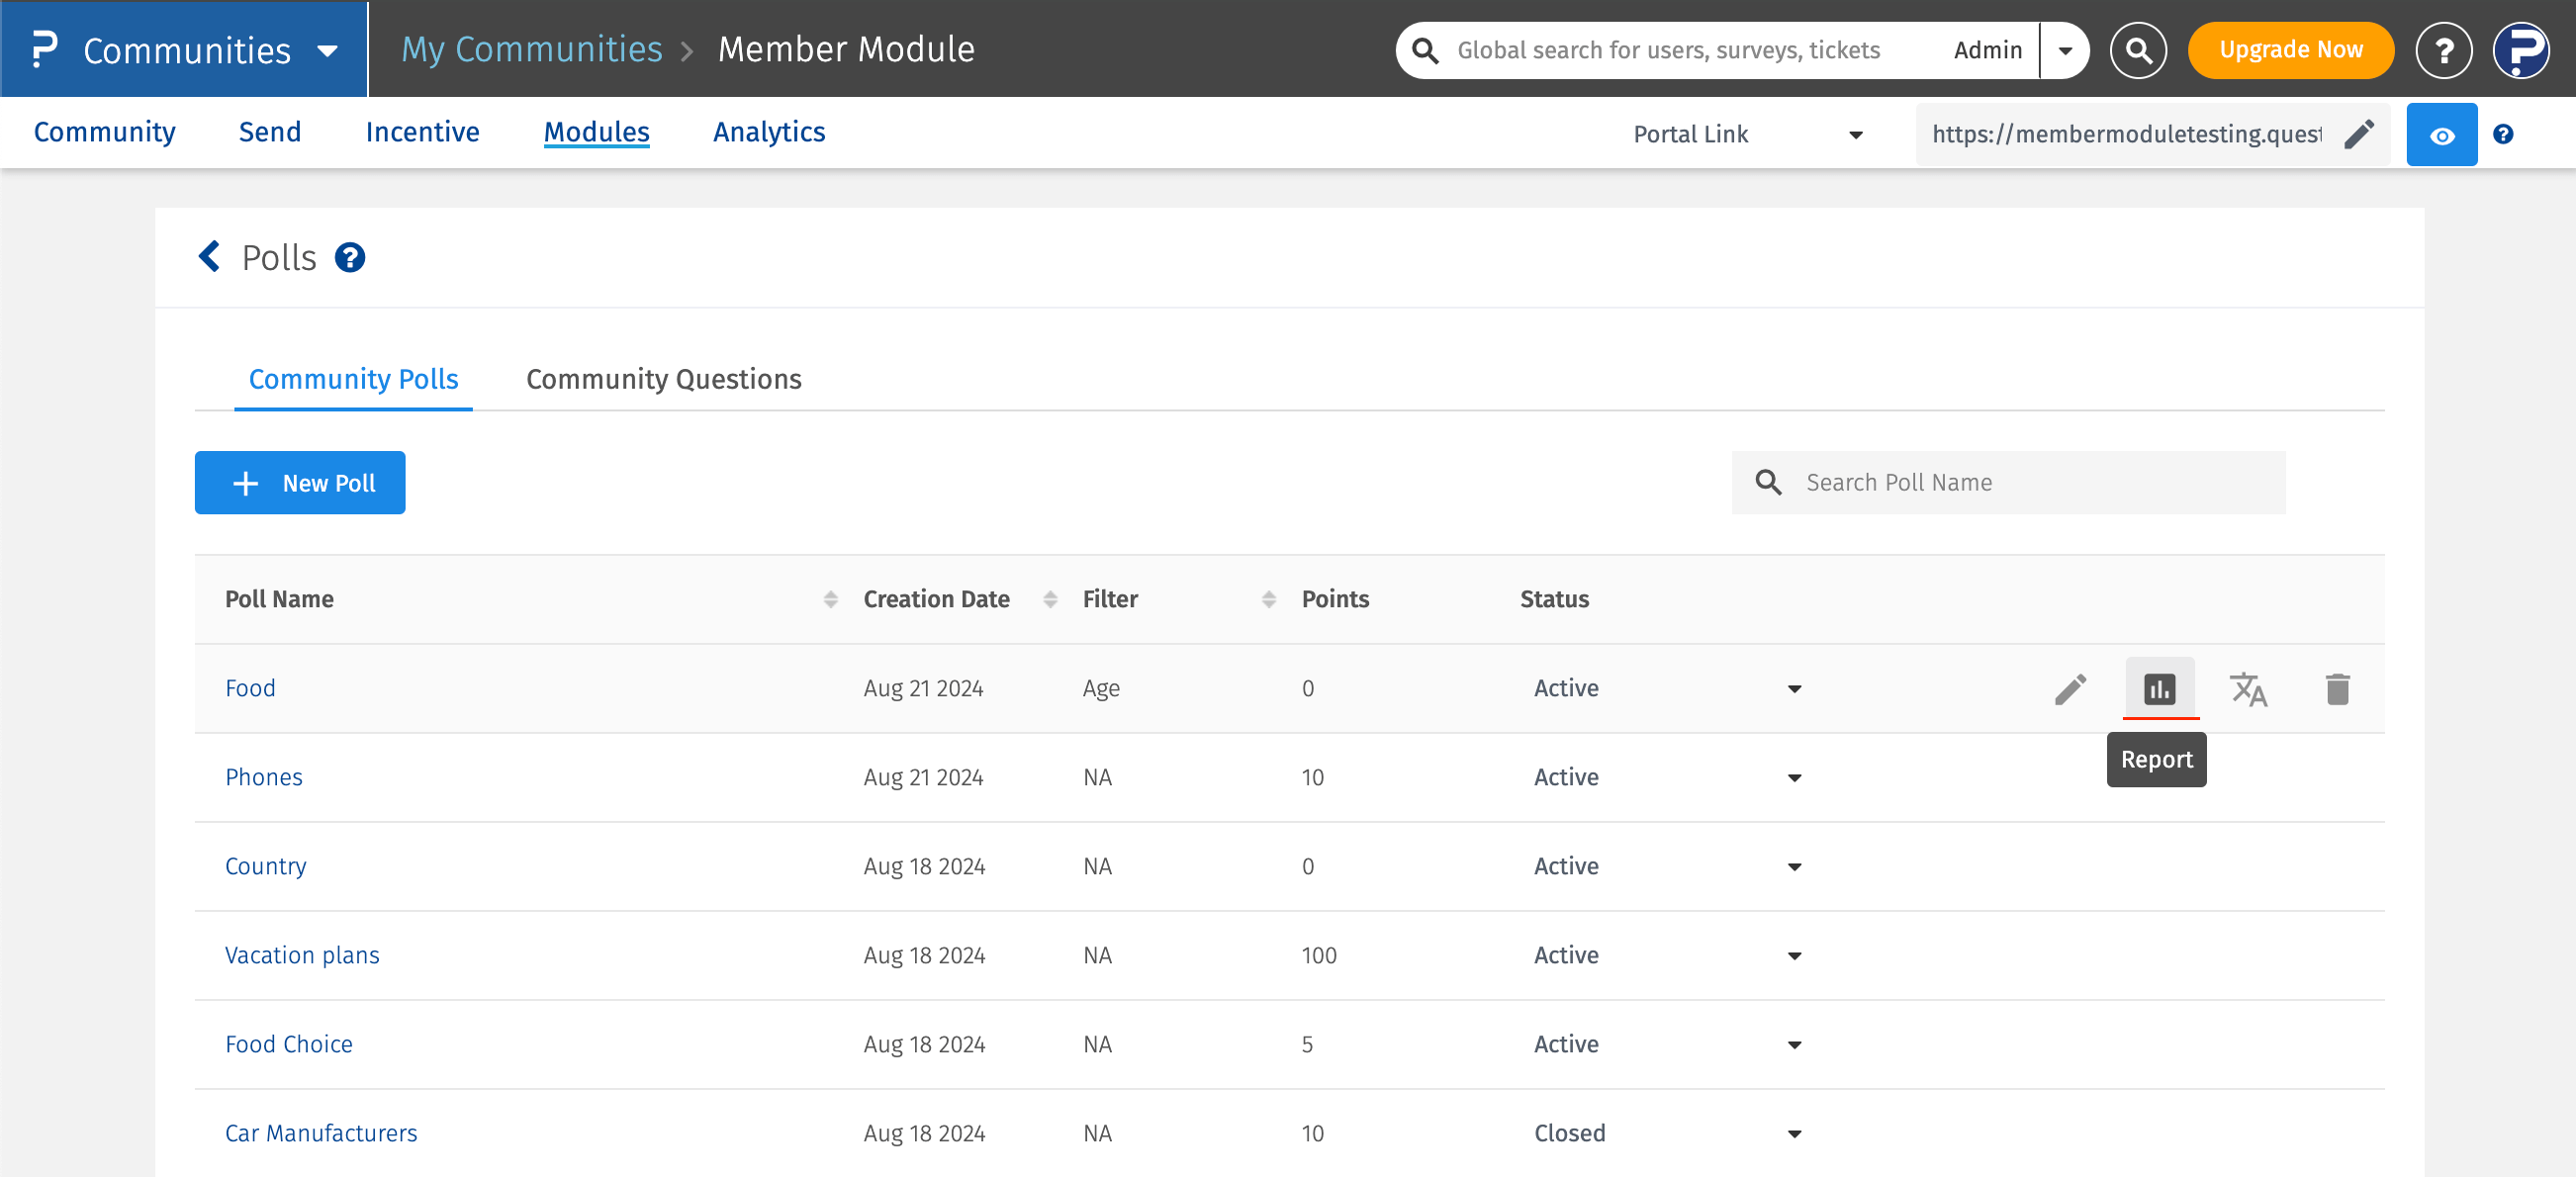Open the Analytics menu item
2576x1177 pixels.
coord(769,132)
